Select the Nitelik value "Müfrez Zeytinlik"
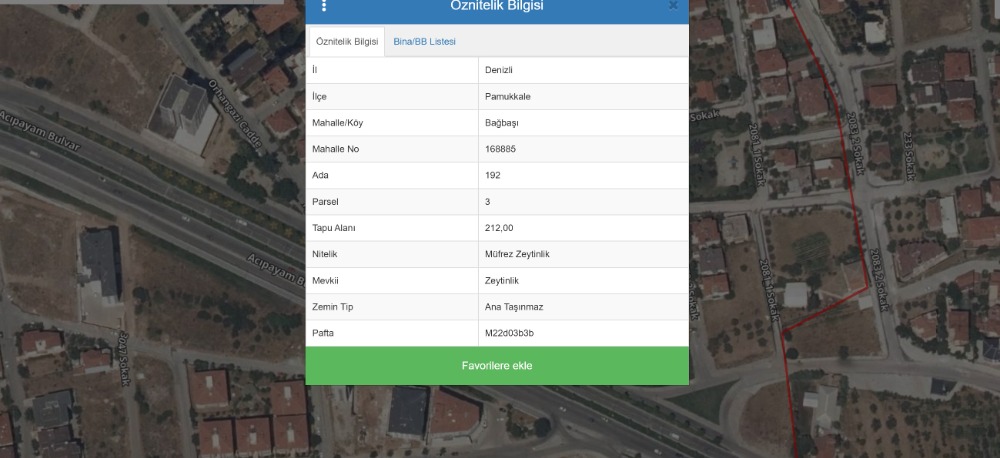 (517, 254)
